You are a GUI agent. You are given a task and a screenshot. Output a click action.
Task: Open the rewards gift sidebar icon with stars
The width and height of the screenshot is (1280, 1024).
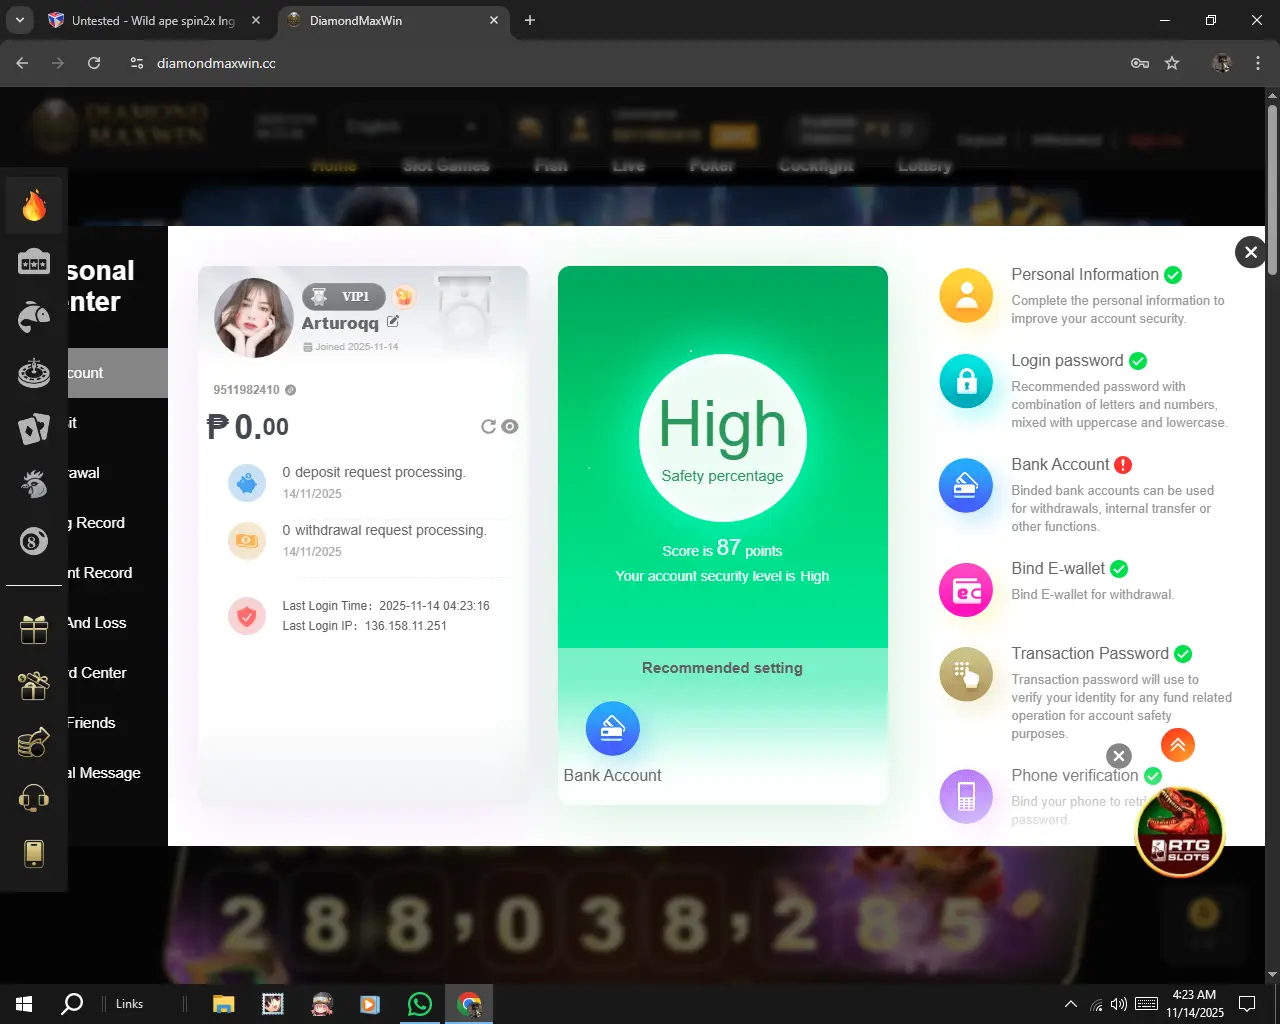(x=34, y=685)
